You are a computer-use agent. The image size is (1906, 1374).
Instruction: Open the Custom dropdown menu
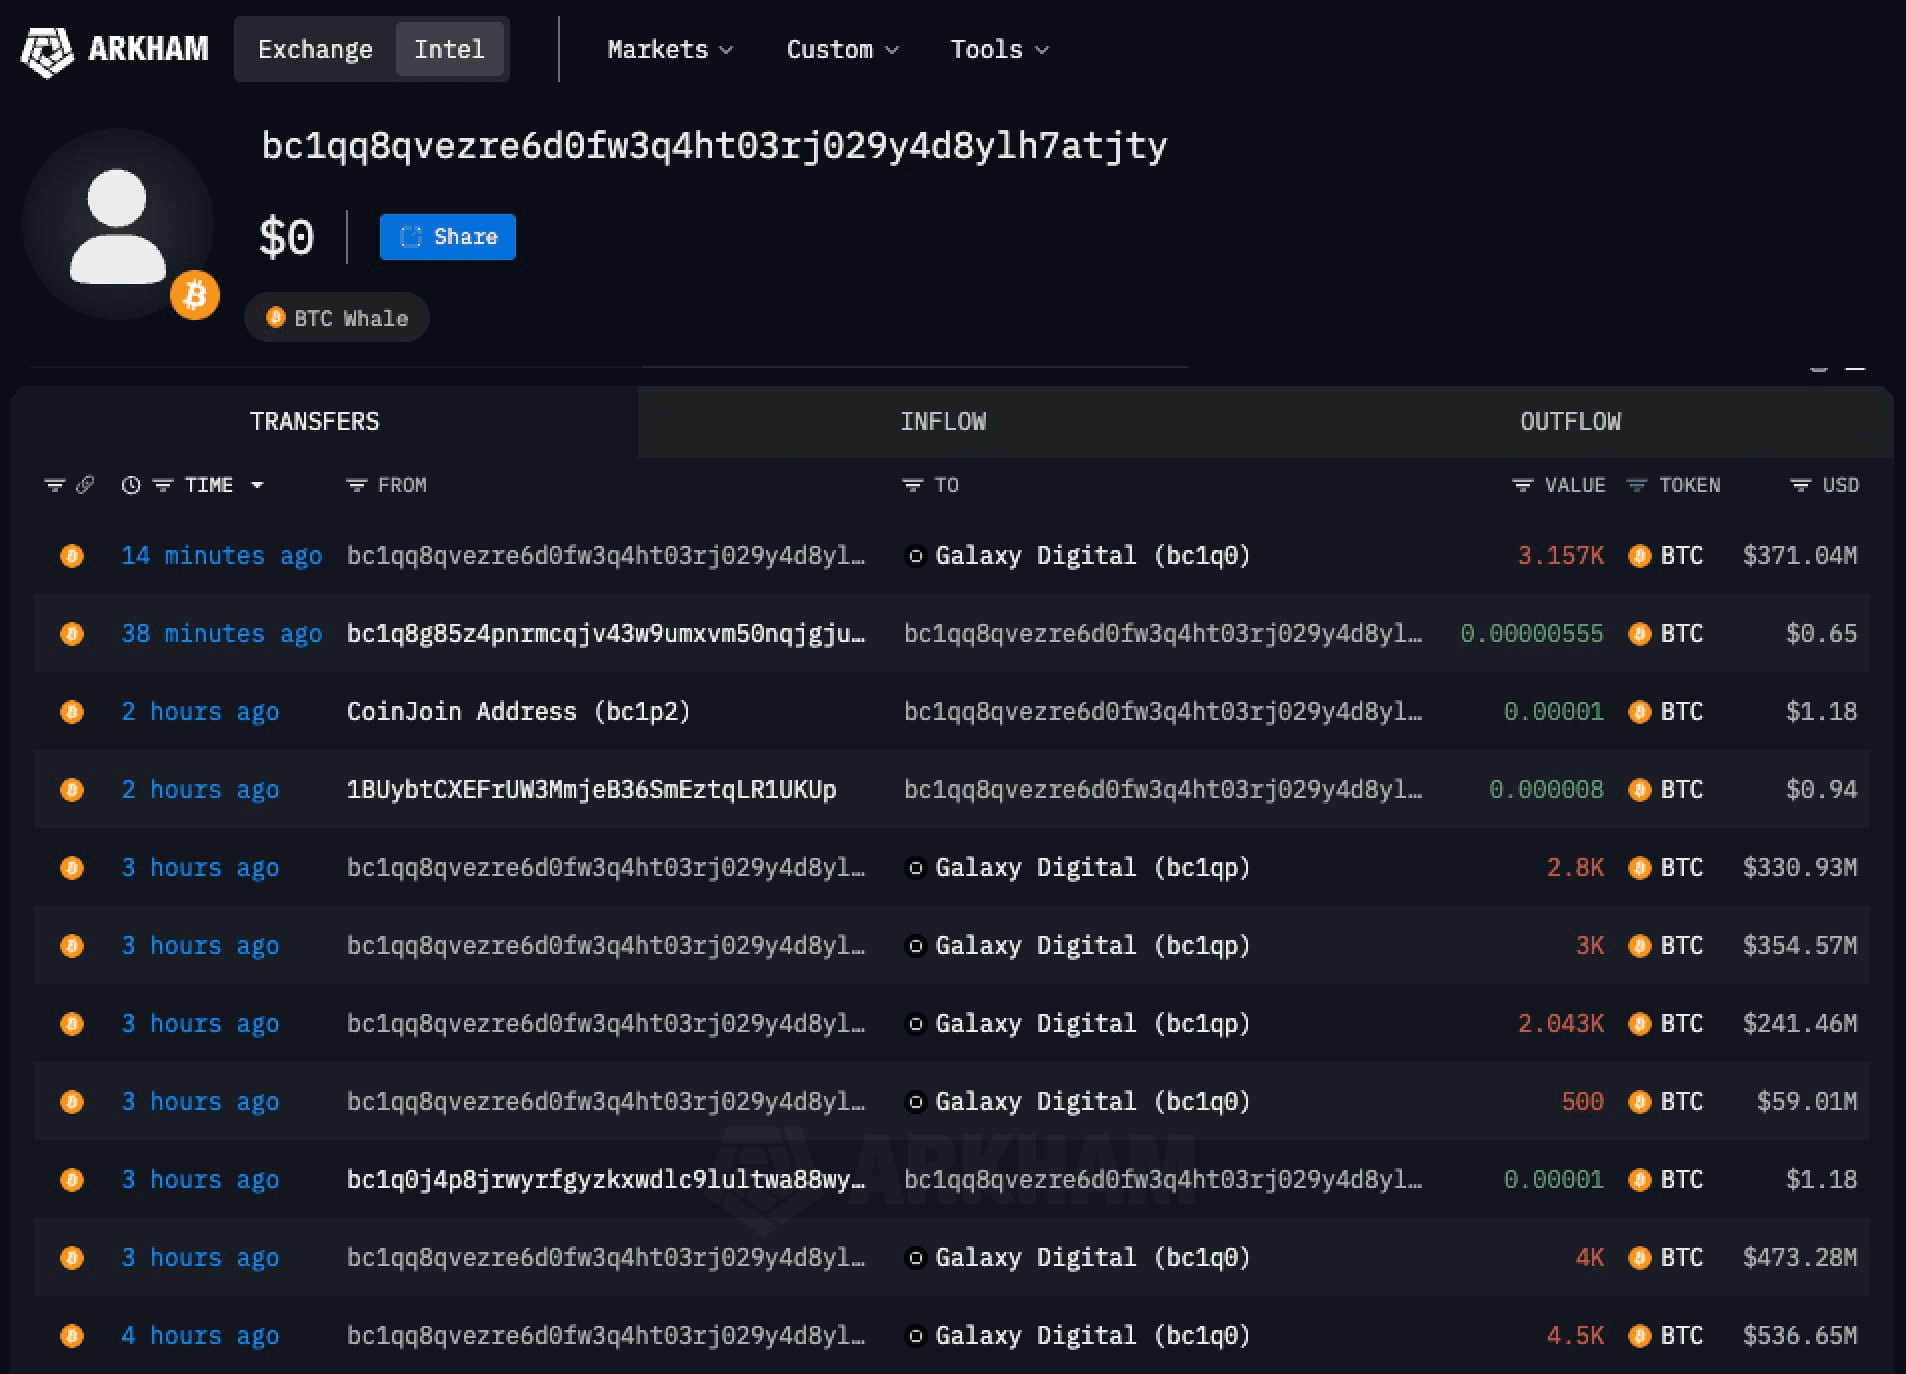pos(842,50)
